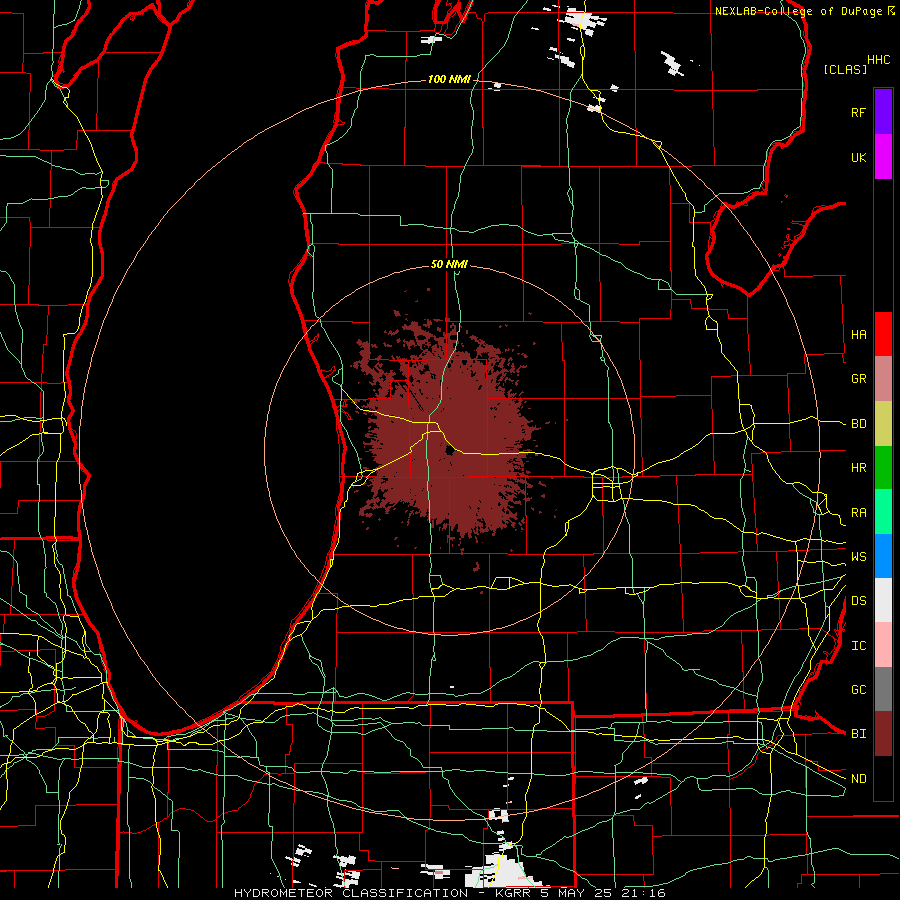This screenshot has width=900, height=900.
Task: Click the HR legend label
Action: (858, 468)
